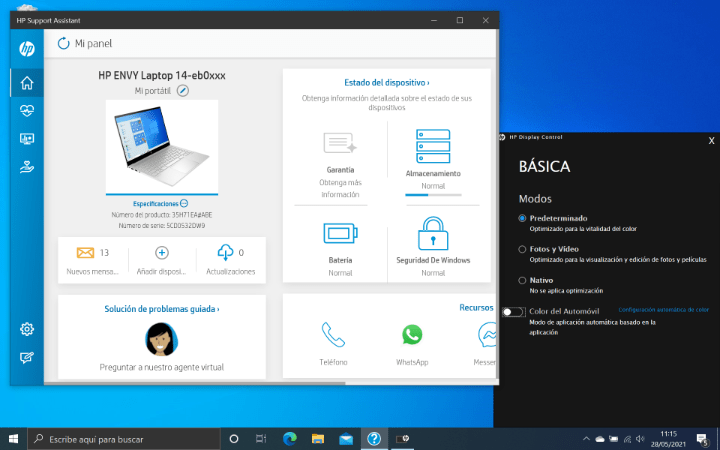Open the feedback icon in sidebar
Image resolution: width=720 pixels, height=450 pixels.
pyautogui.click(x=27, y=358)
